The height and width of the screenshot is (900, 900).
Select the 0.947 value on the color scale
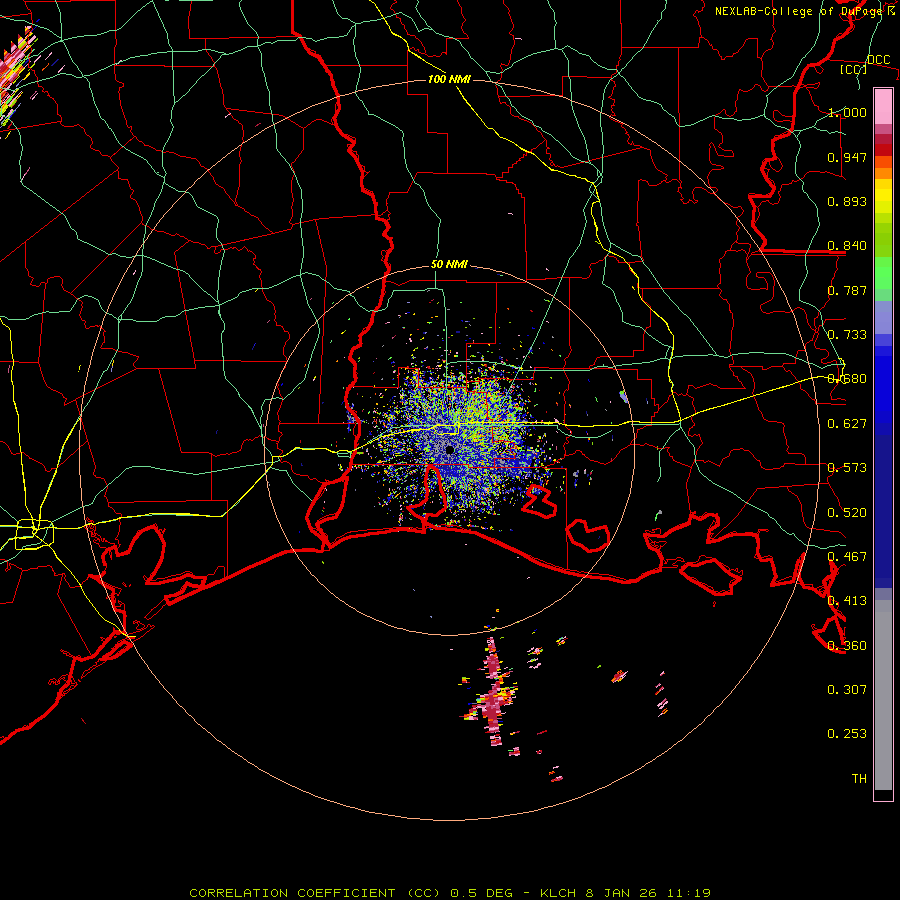point(847,157)
